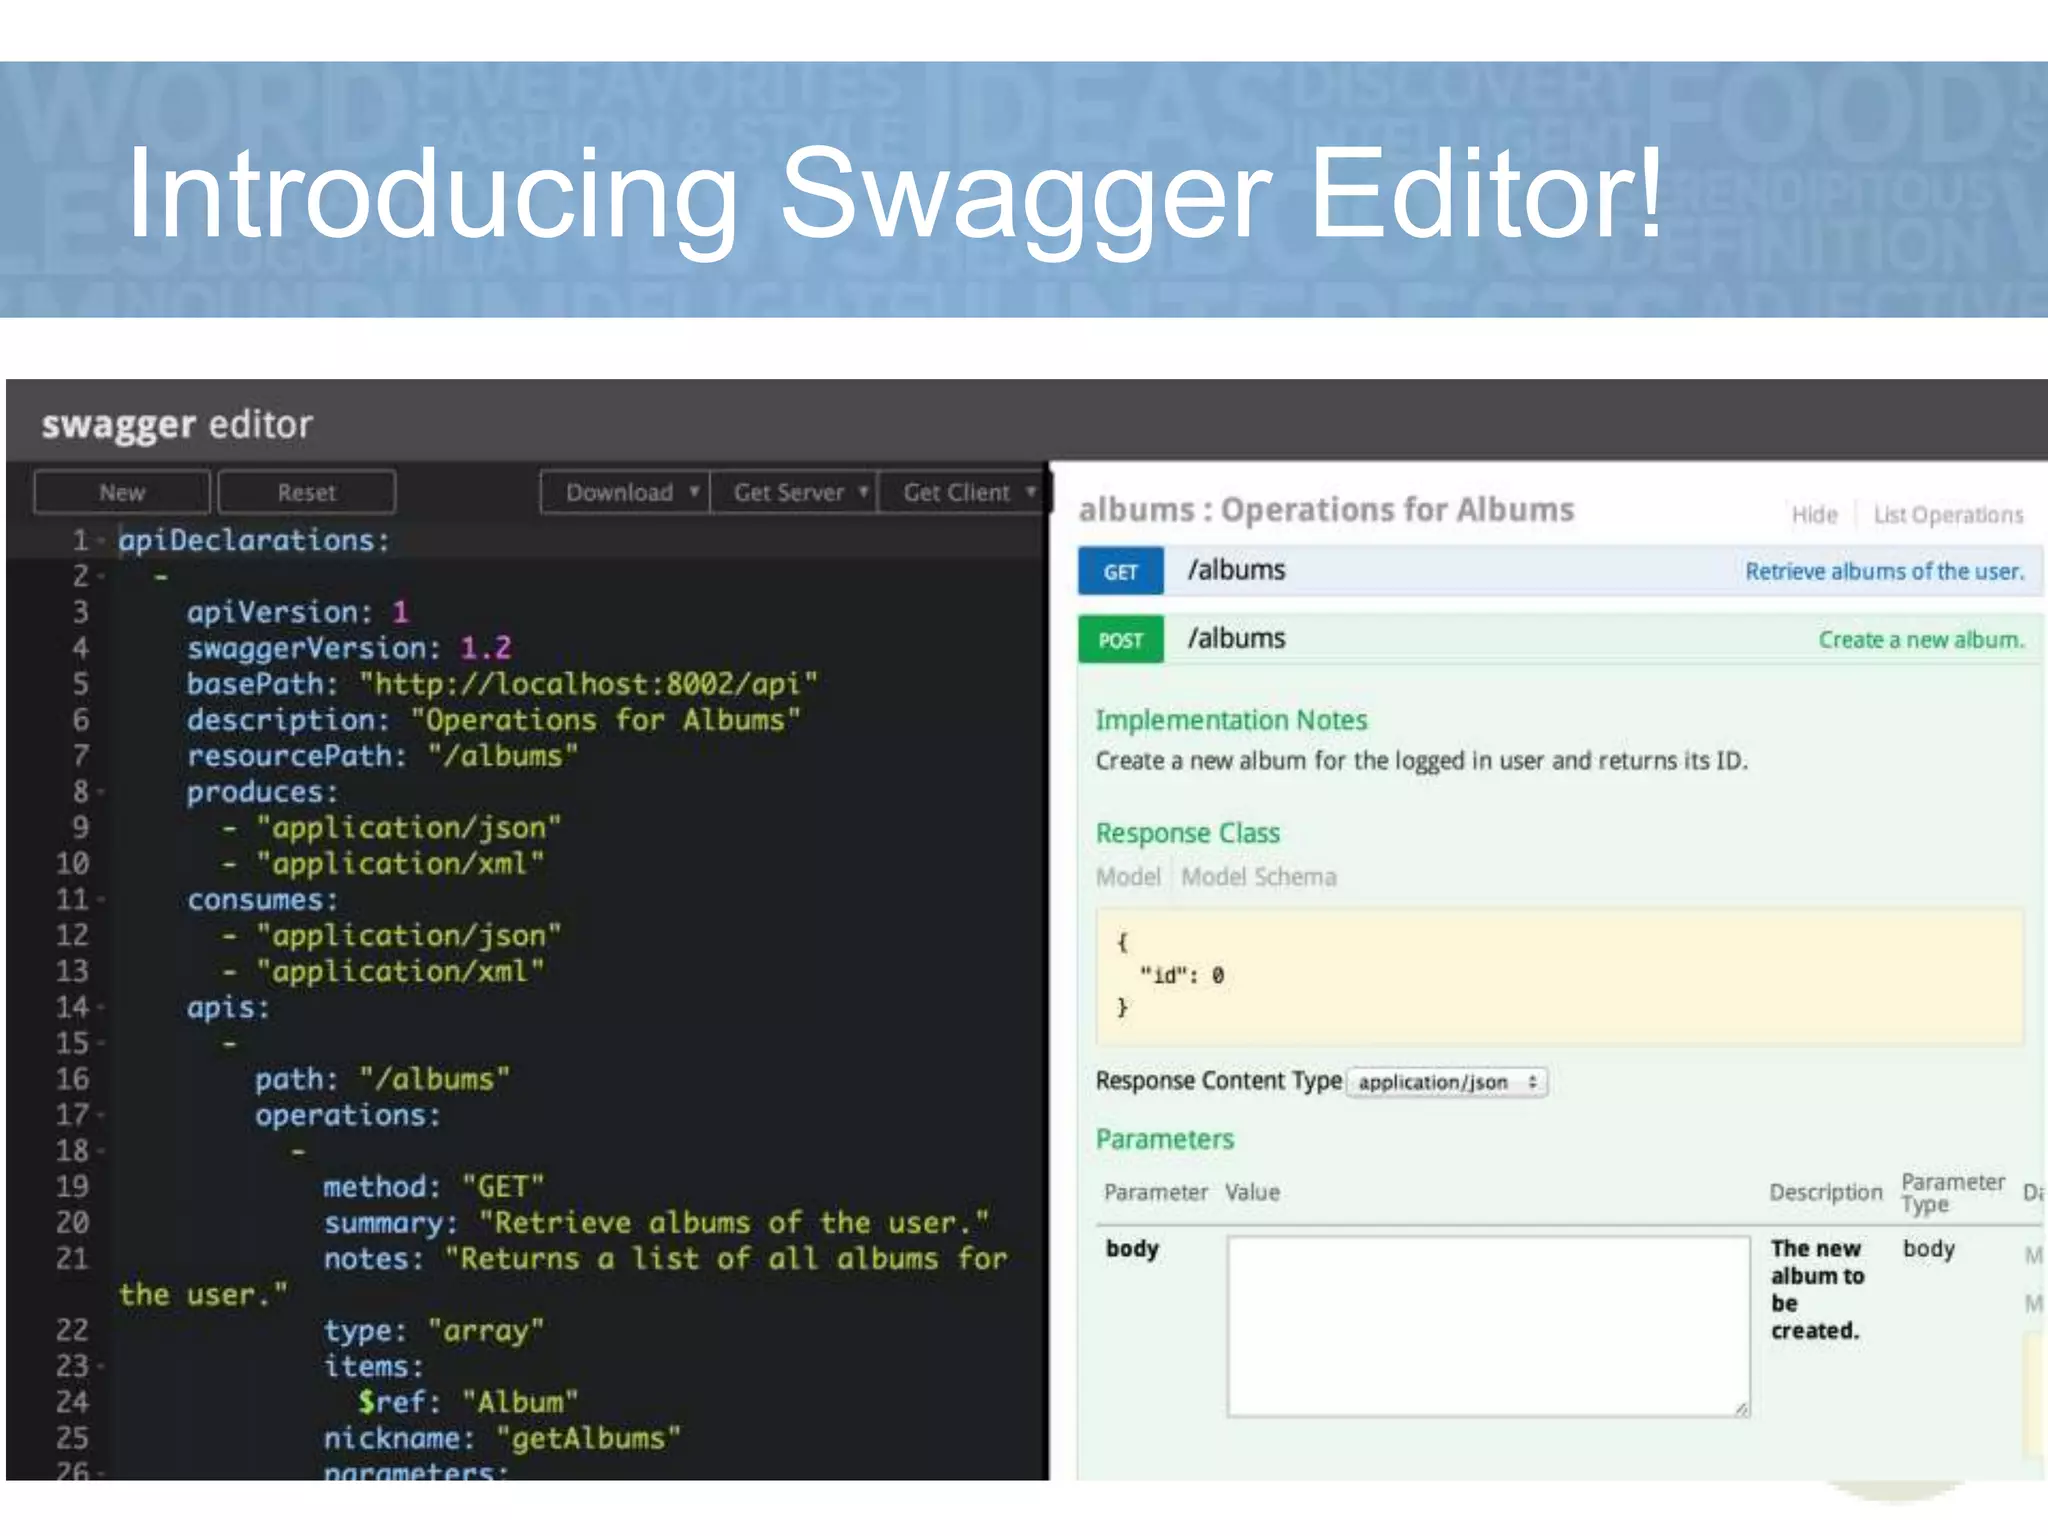
Task: Open the Response Content Type select box
Action: coord(1447,1082)
